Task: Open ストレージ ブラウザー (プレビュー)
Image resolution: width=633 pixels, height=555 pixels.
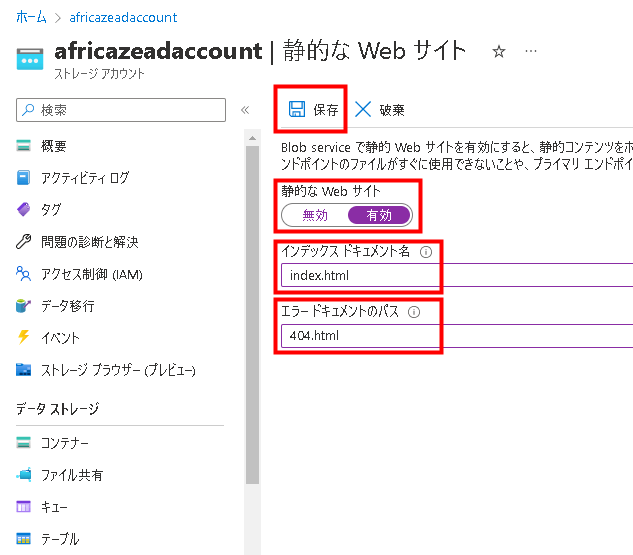Action: [119, 370]
